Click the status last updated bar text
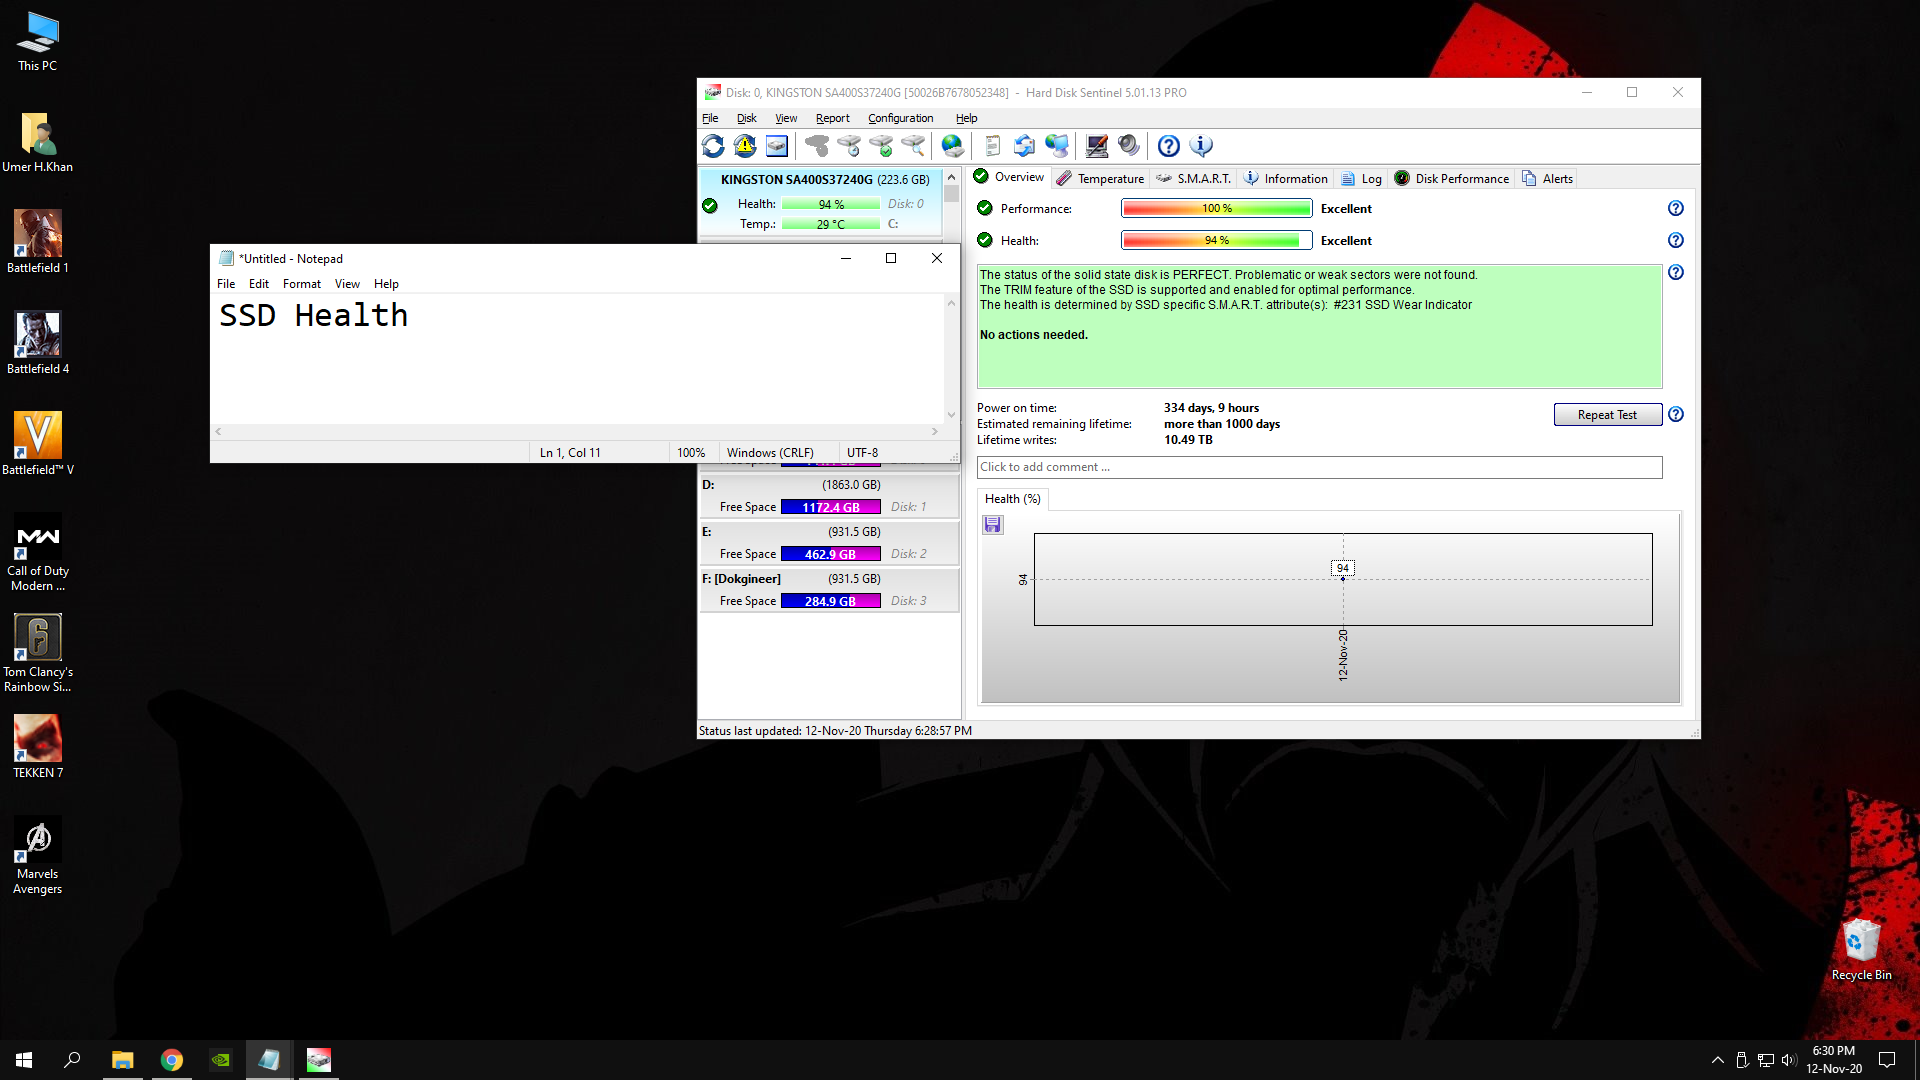Screen dimensions: 1920x1080 coord(835,731)
